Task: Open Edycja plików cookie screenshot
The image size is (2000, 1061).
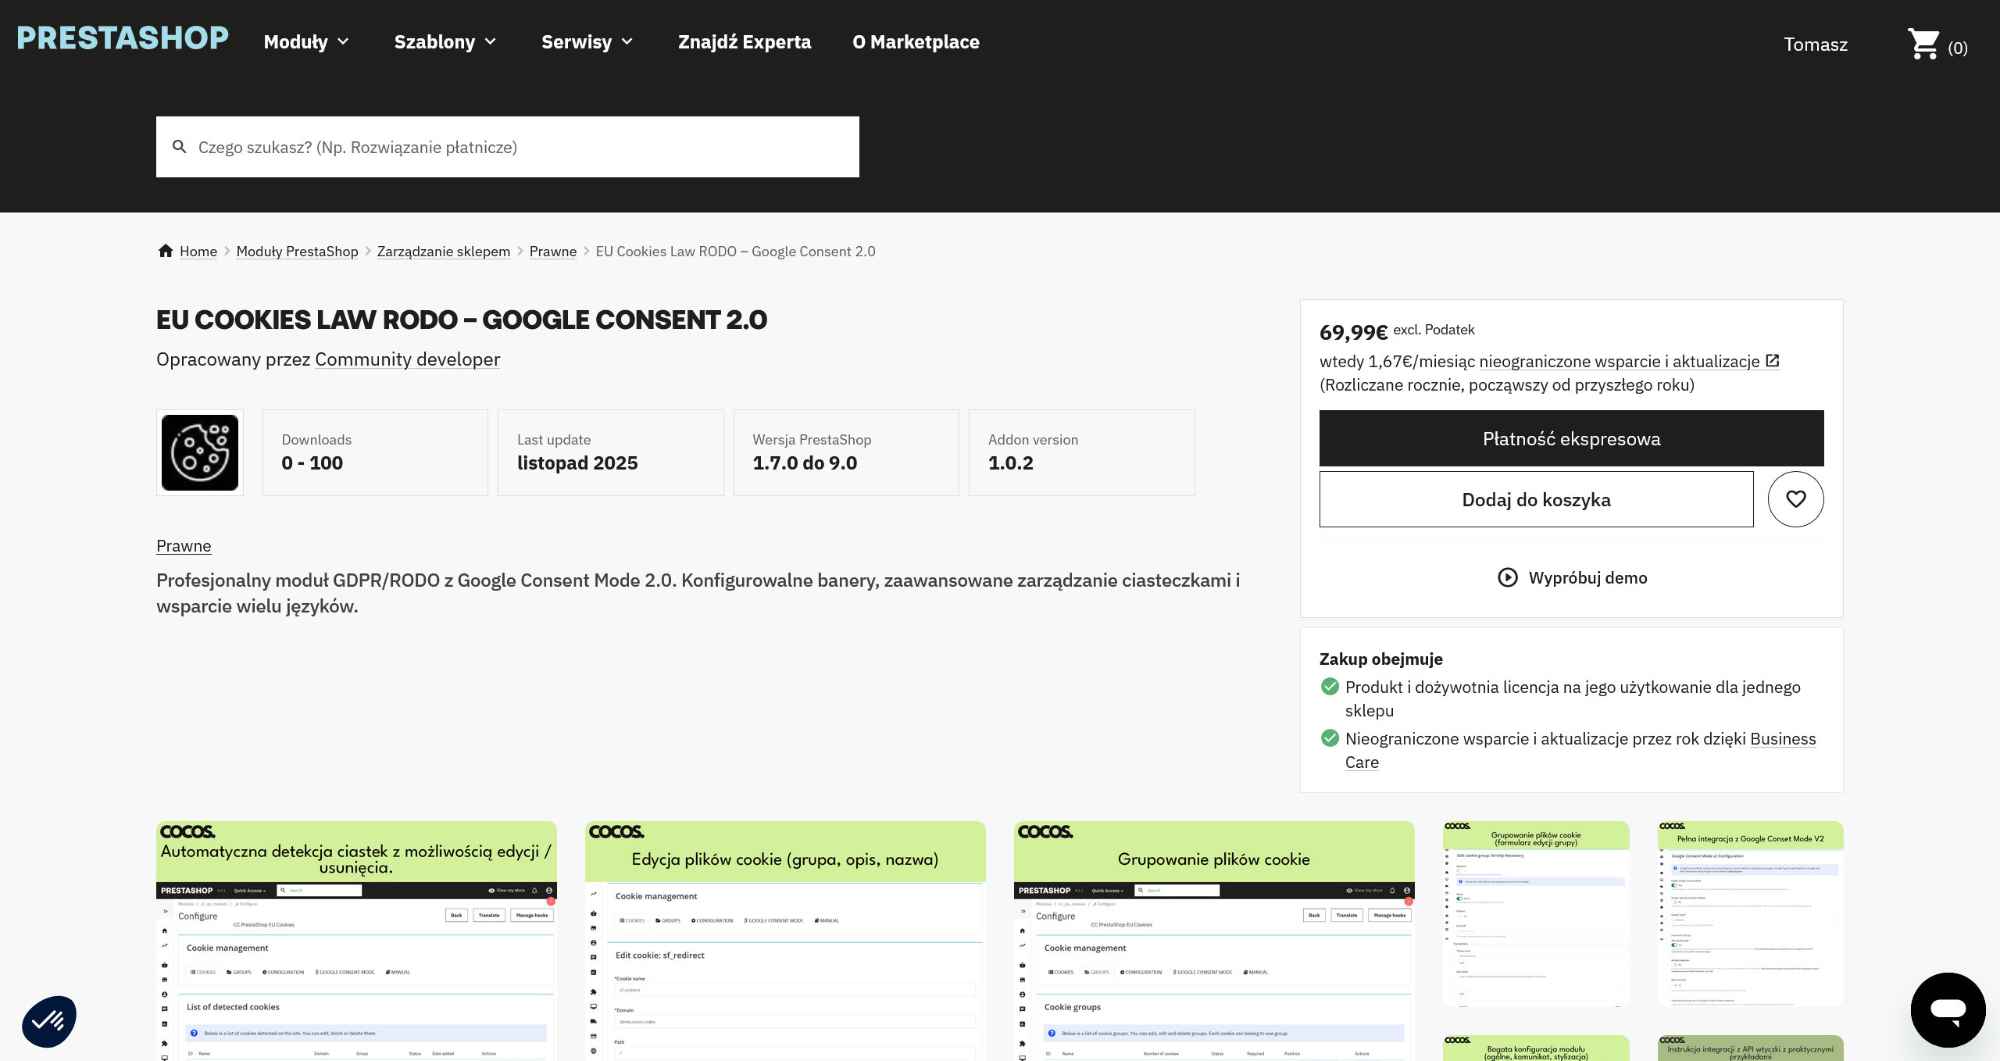Action: click(785, 941)
